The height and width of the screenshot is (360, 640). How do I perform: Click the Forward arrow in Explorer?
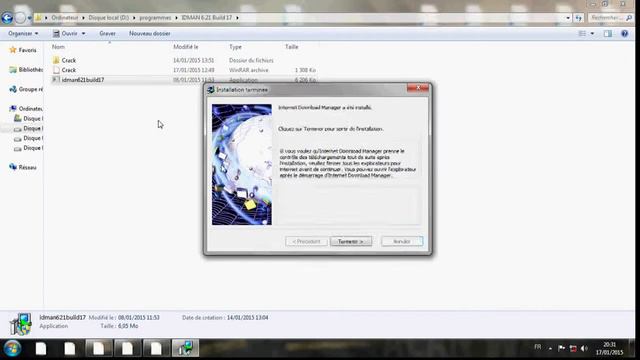tap(20, 18)
